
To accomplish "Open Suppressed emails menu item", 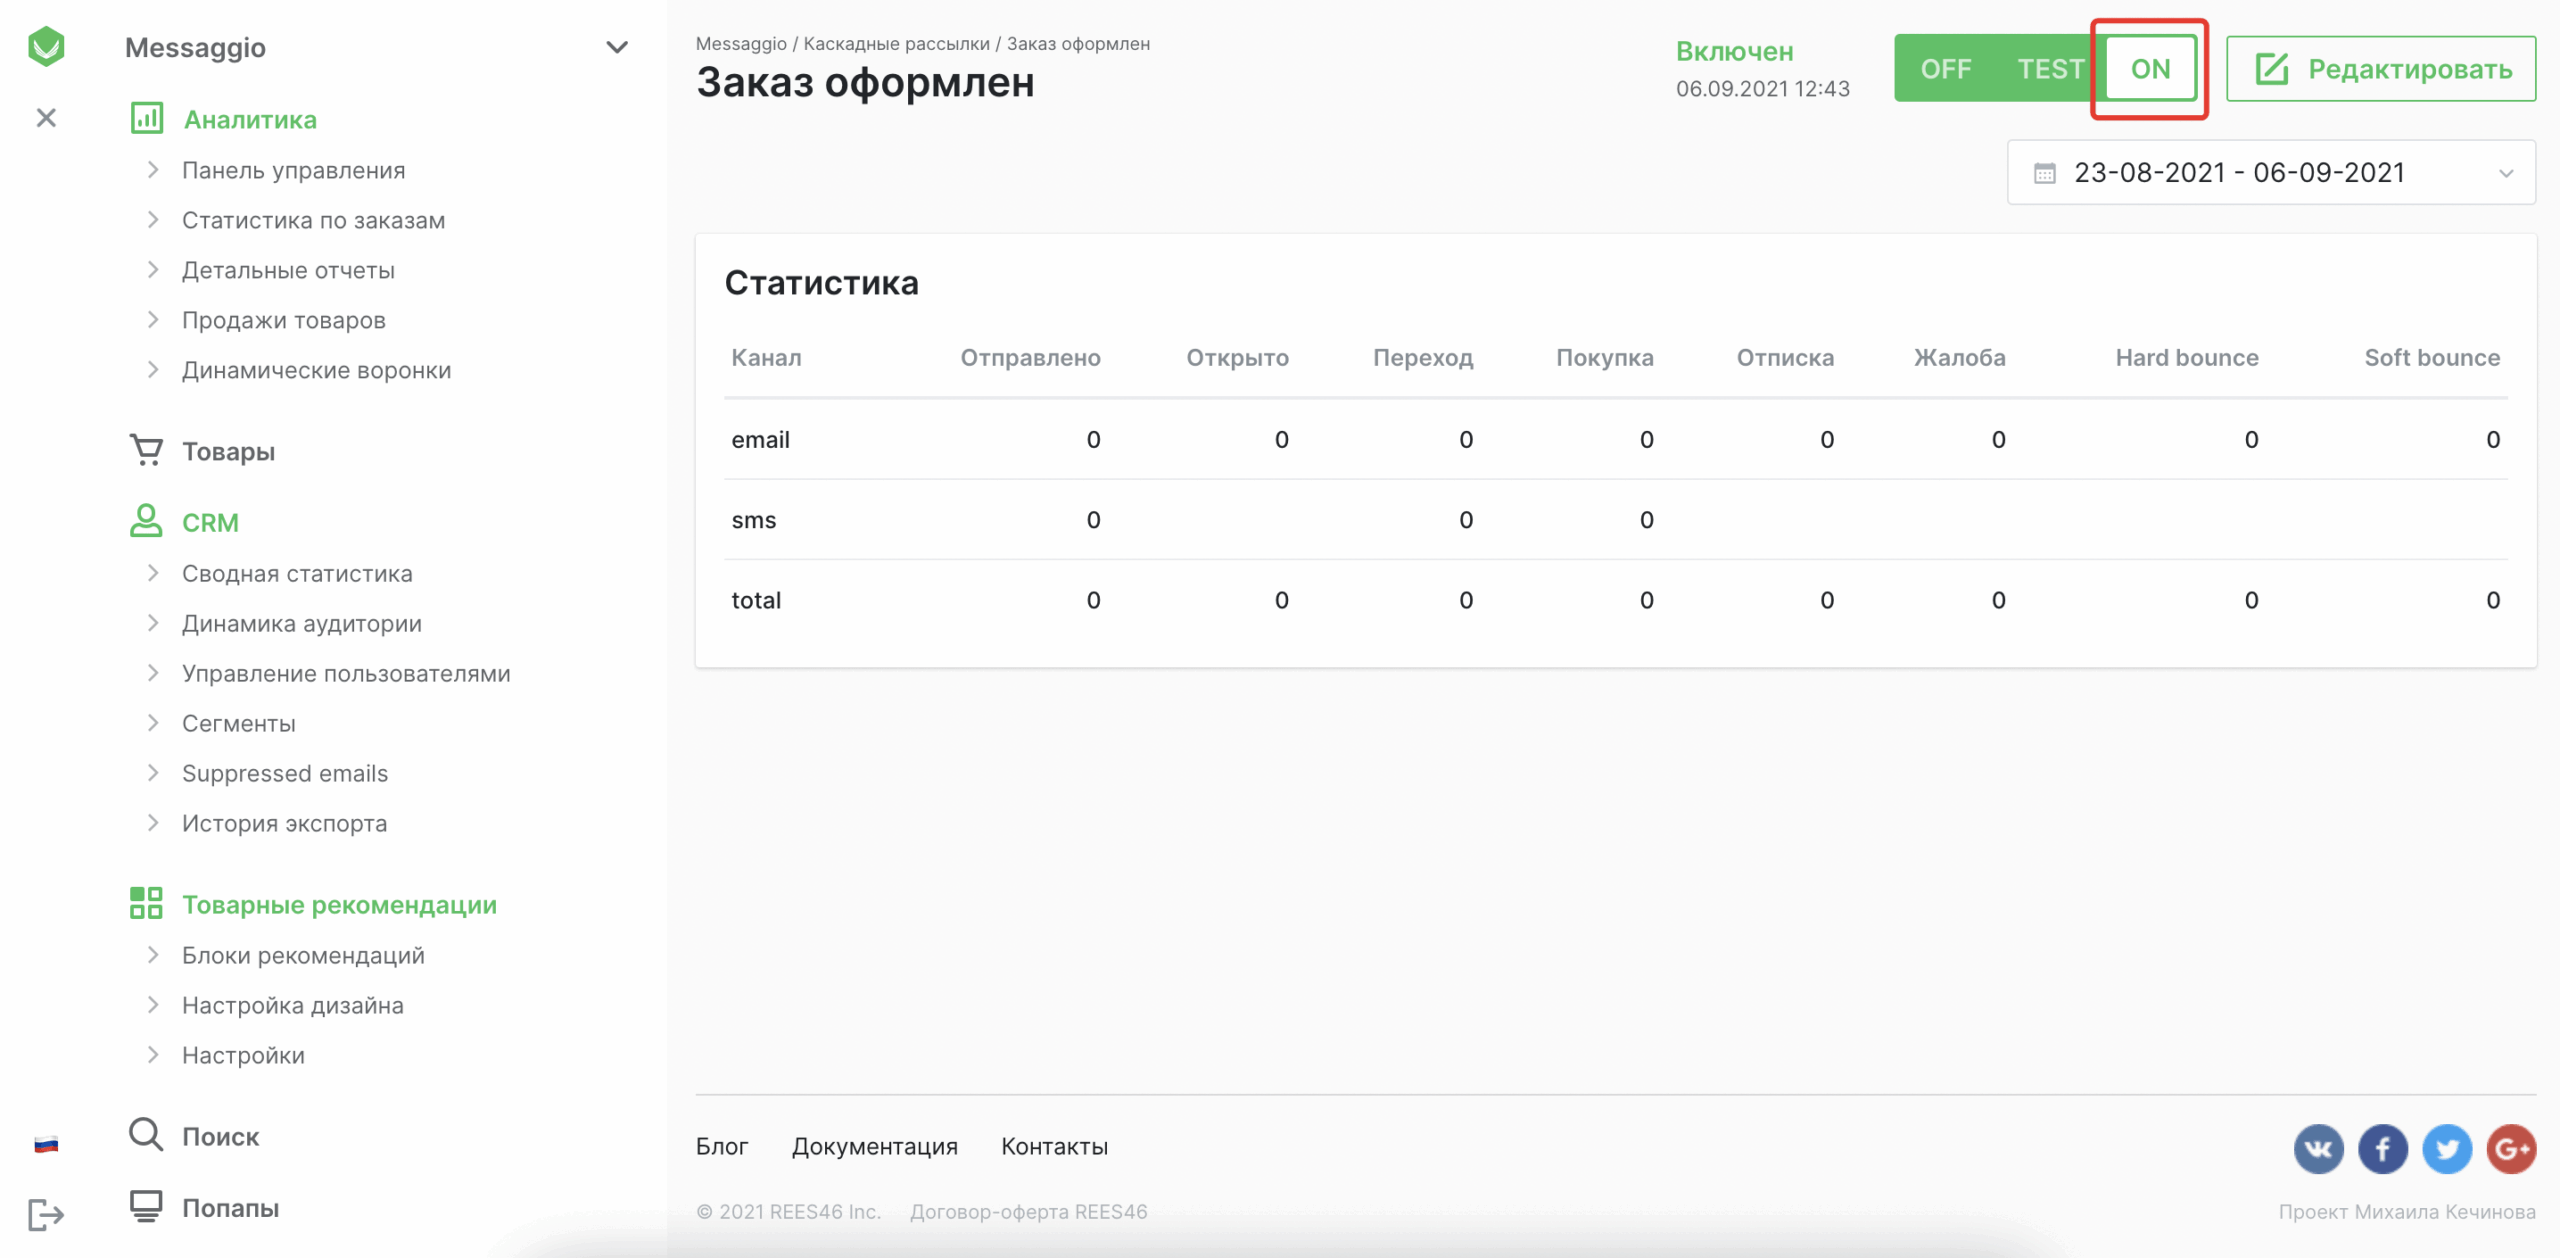I will point(284,773).
